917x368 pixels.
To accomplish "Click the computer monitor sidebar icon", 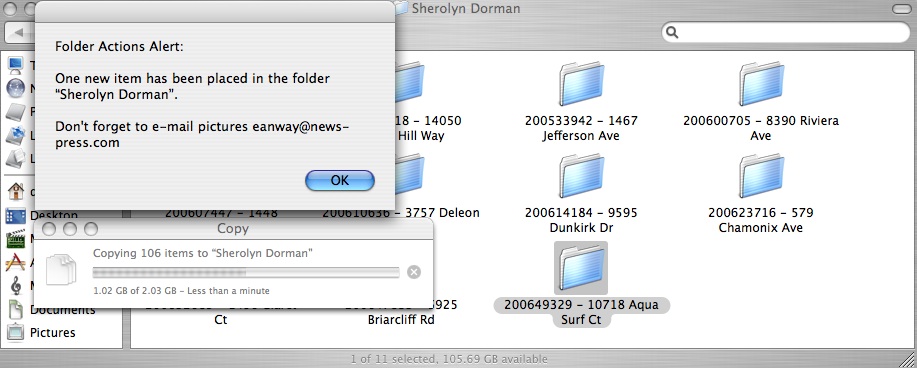I will pyautogui.click(x=15, y=65).
